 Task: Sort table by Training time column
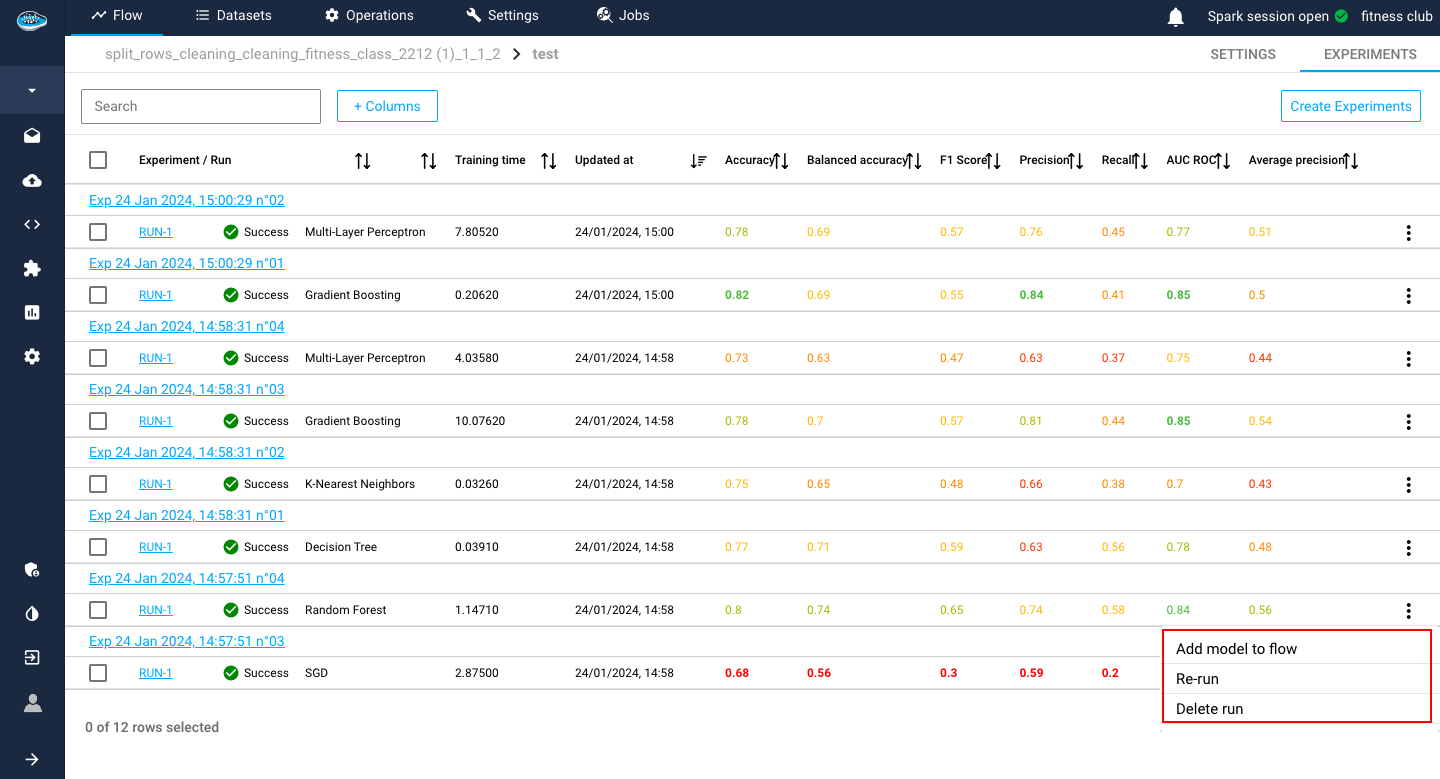coord(548,161)
